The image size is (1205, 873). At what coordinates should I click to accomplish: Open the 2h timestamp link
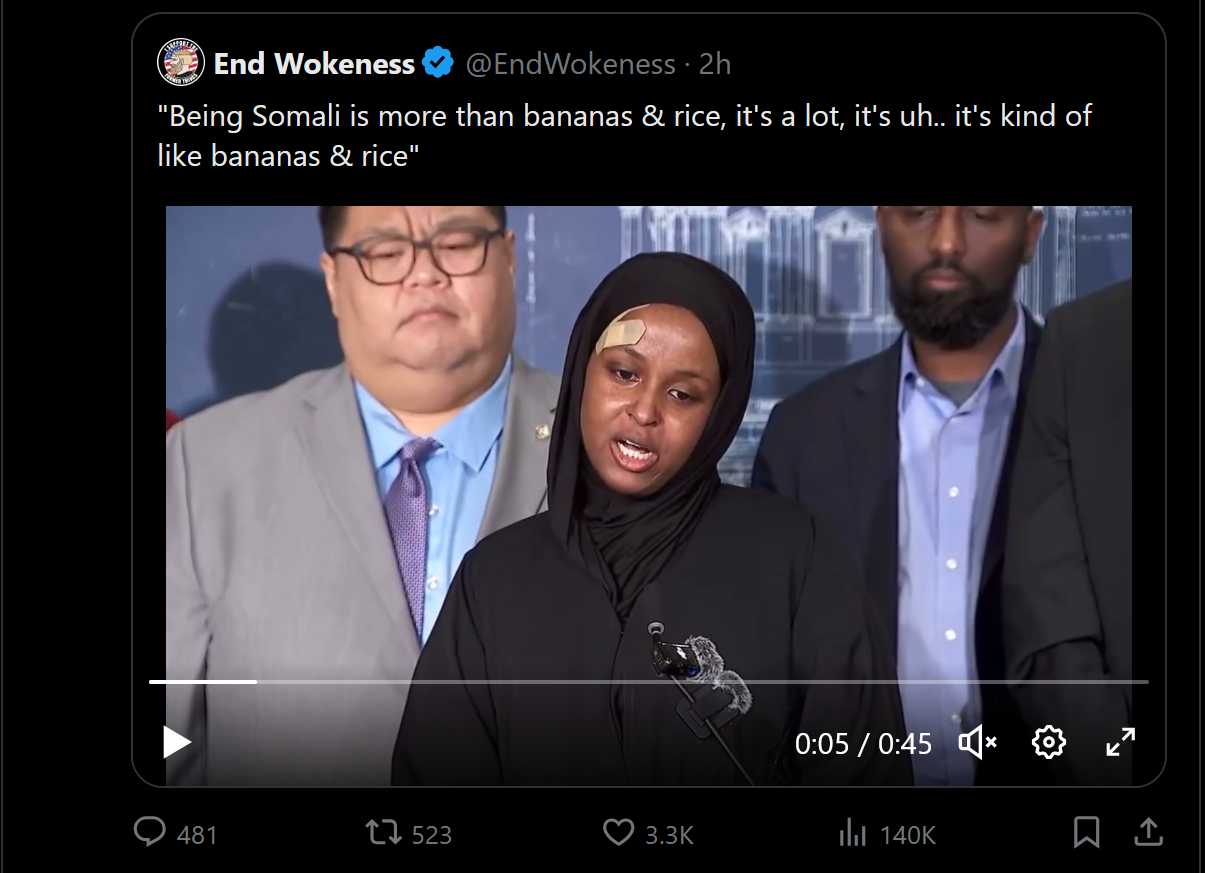click(x=715, y=64)
